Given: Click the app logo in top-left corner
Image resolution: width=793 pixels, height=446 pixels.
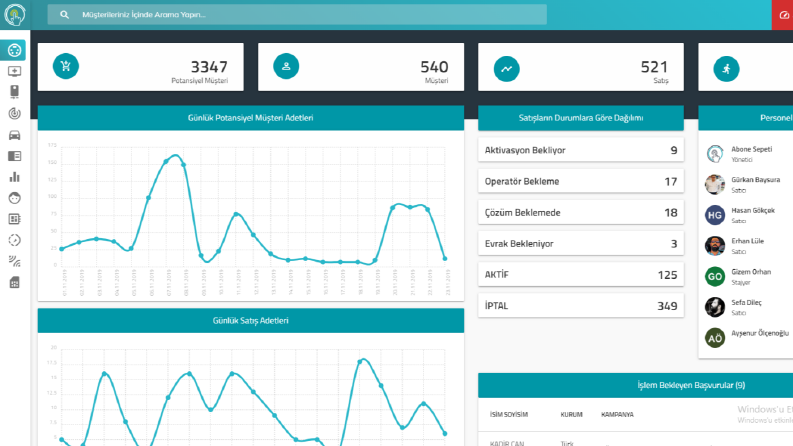Looking at the screenshot, I should (x=15, y=15).
